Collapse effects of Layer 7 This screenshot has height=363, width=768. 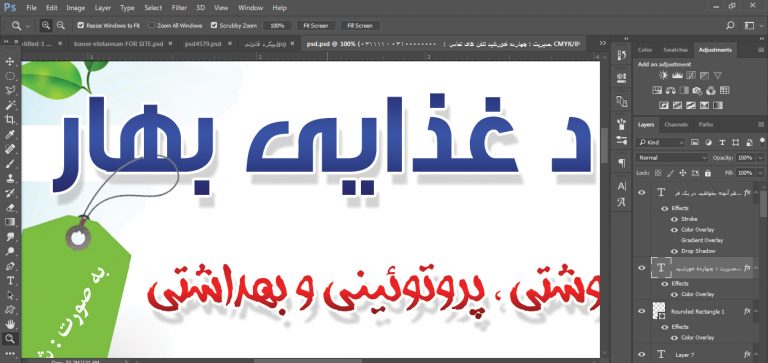pyautogui.click(x=756, y=354)
